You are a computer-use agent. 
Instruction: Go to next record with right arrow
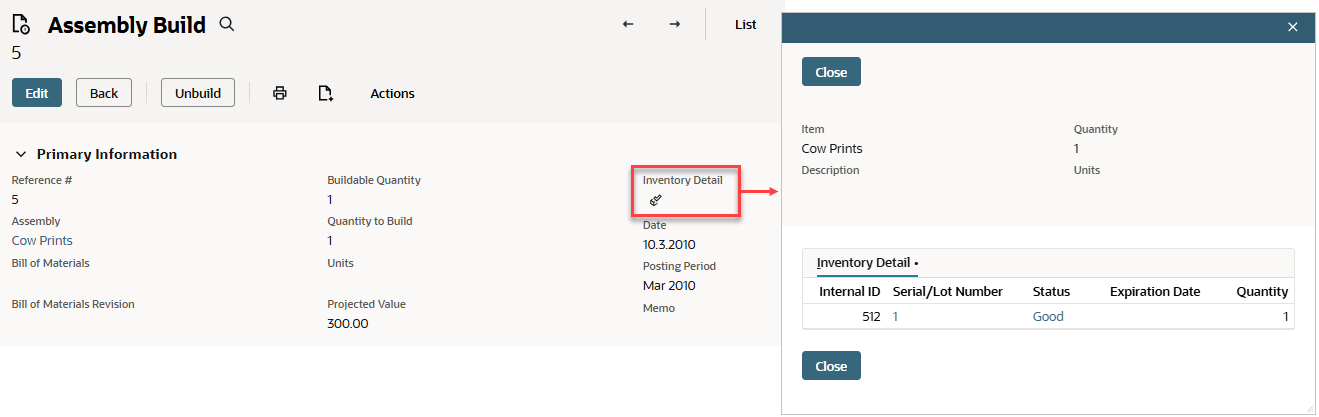[x=675, y=24]
